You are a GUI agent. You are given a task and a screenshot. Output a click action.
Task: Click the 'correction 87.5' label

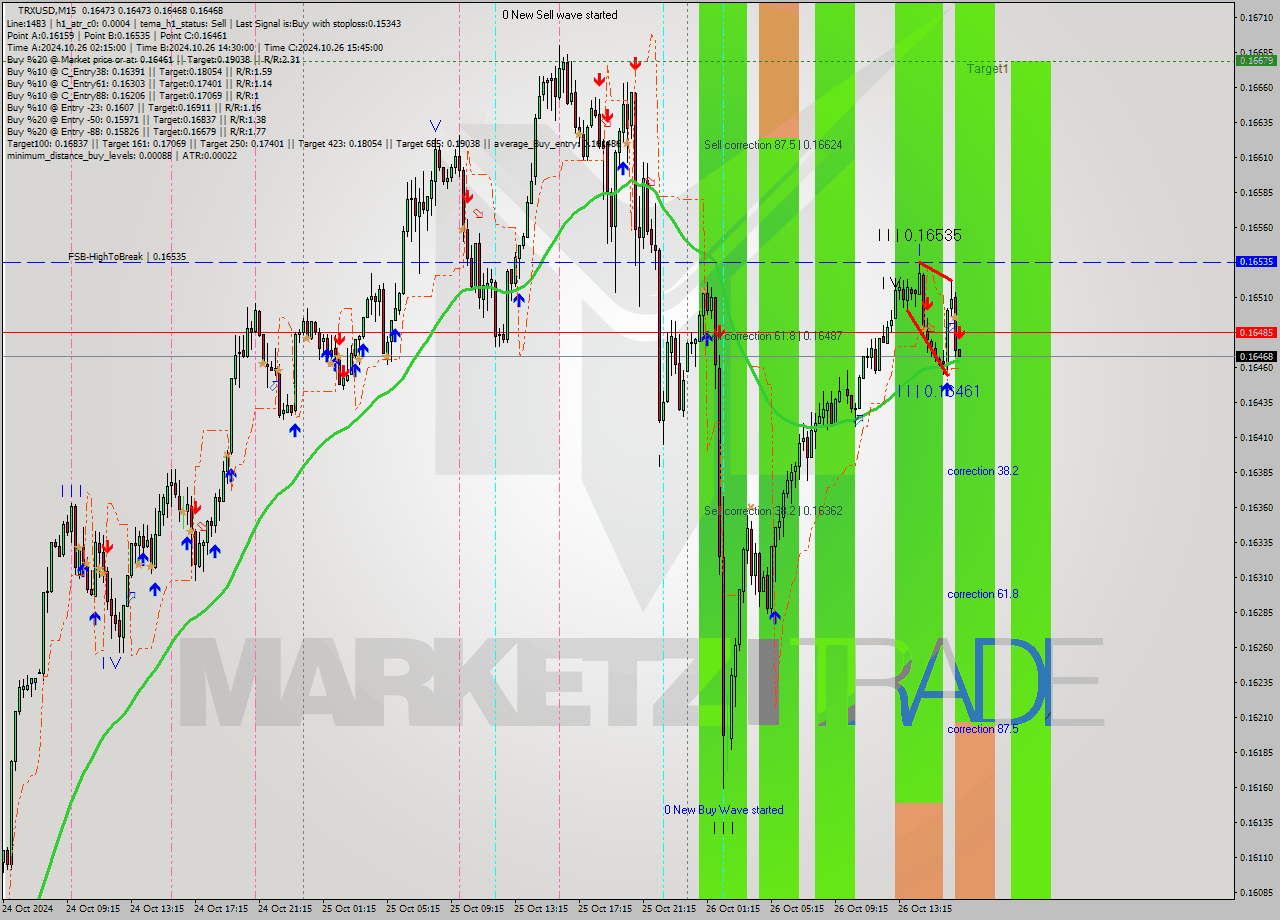point(983,729)
